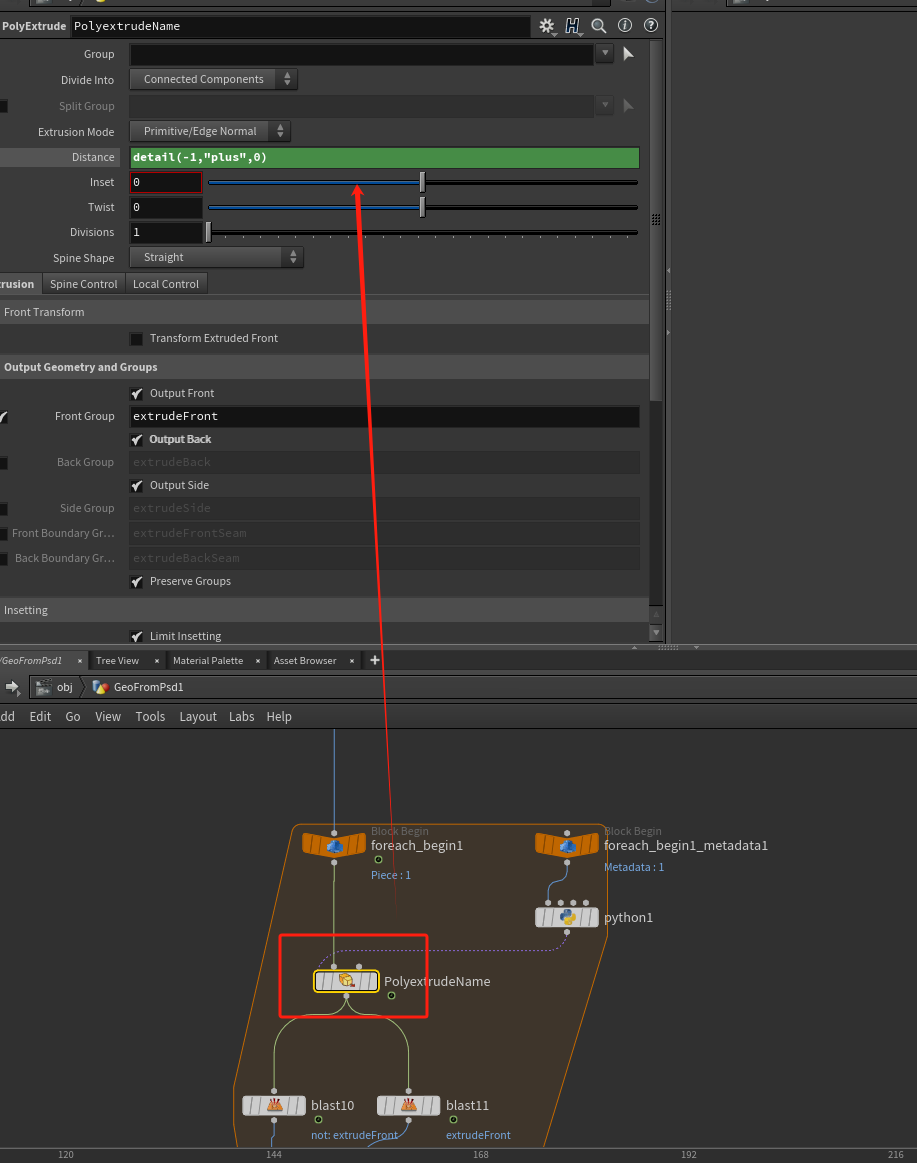917x1163 pixels.
Task: Click the Group selection arrow icon
Action: [628, 54]
